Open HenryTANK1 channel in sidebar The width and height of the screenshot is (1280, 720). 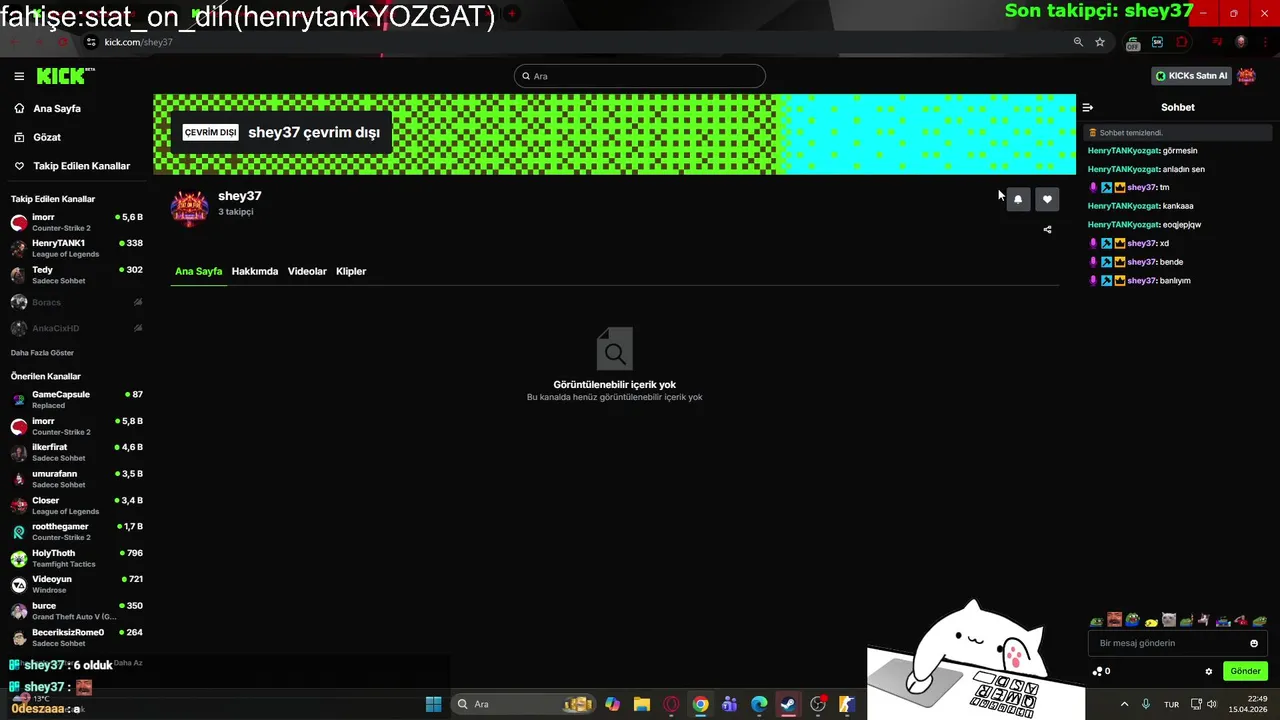click(77, 248)
